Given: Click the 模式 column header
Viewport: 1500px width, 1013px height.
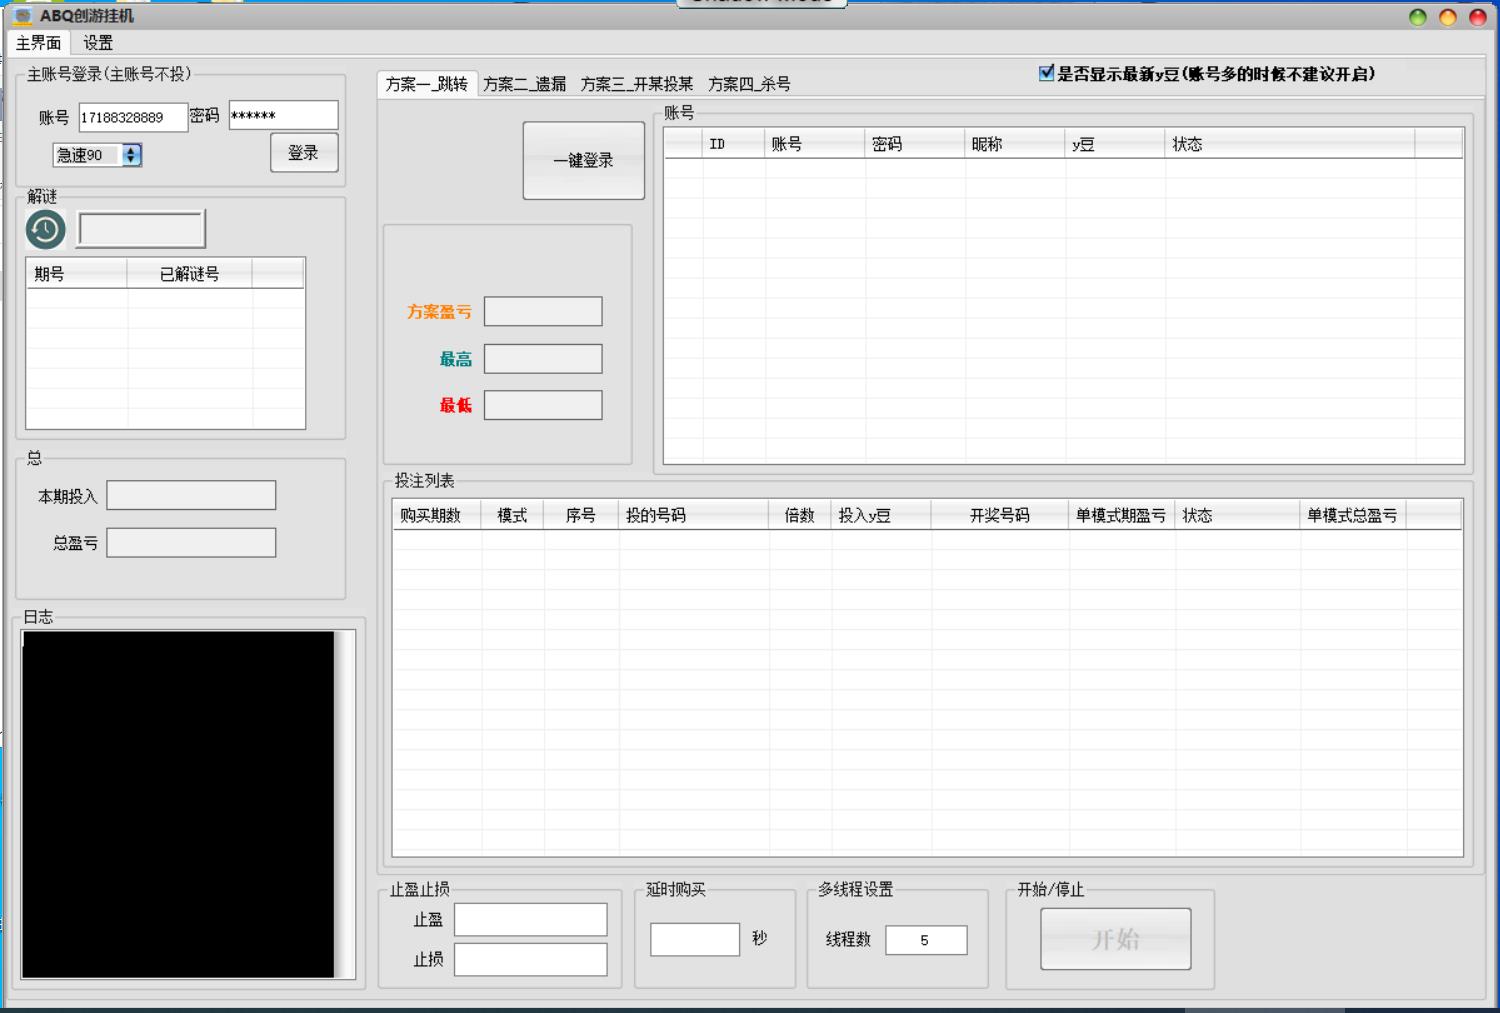Looking at the screenshot, I should coord(512,515).
